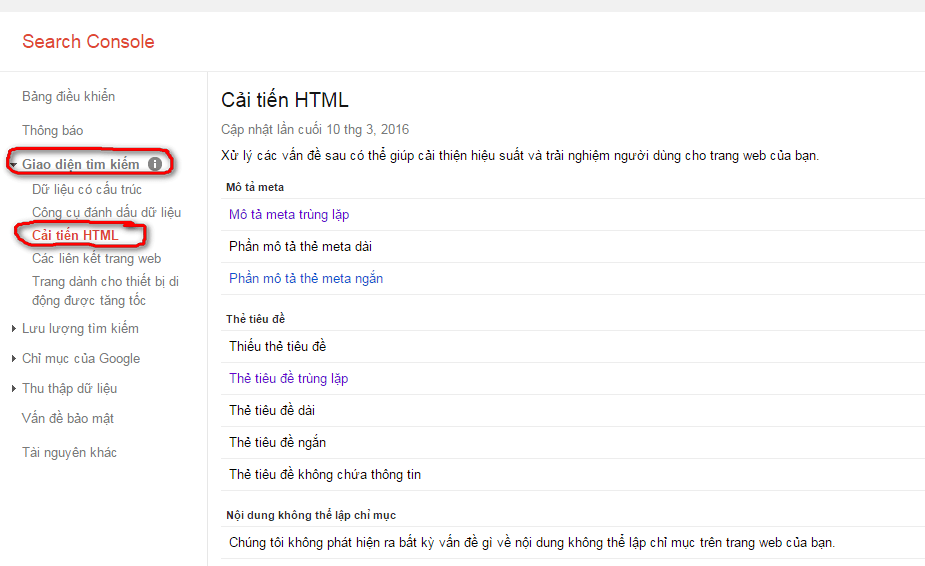Open Mô tả meta trùng lặp link

289,215
